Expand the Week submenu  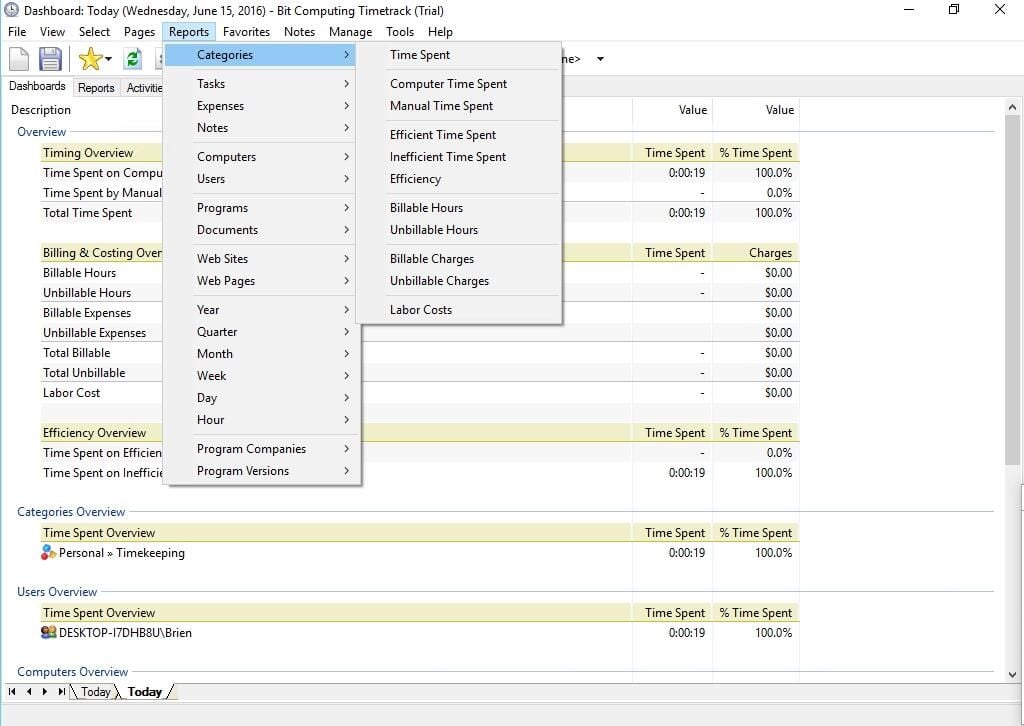tap(261, 376)
